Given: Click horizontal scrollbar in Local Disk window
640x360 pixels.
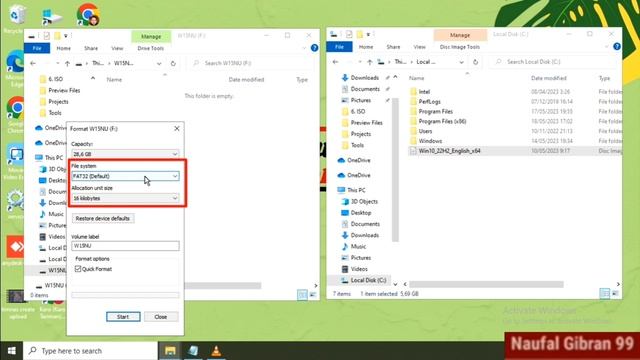Looking at the screenshot, I should [x=487, y=284].
